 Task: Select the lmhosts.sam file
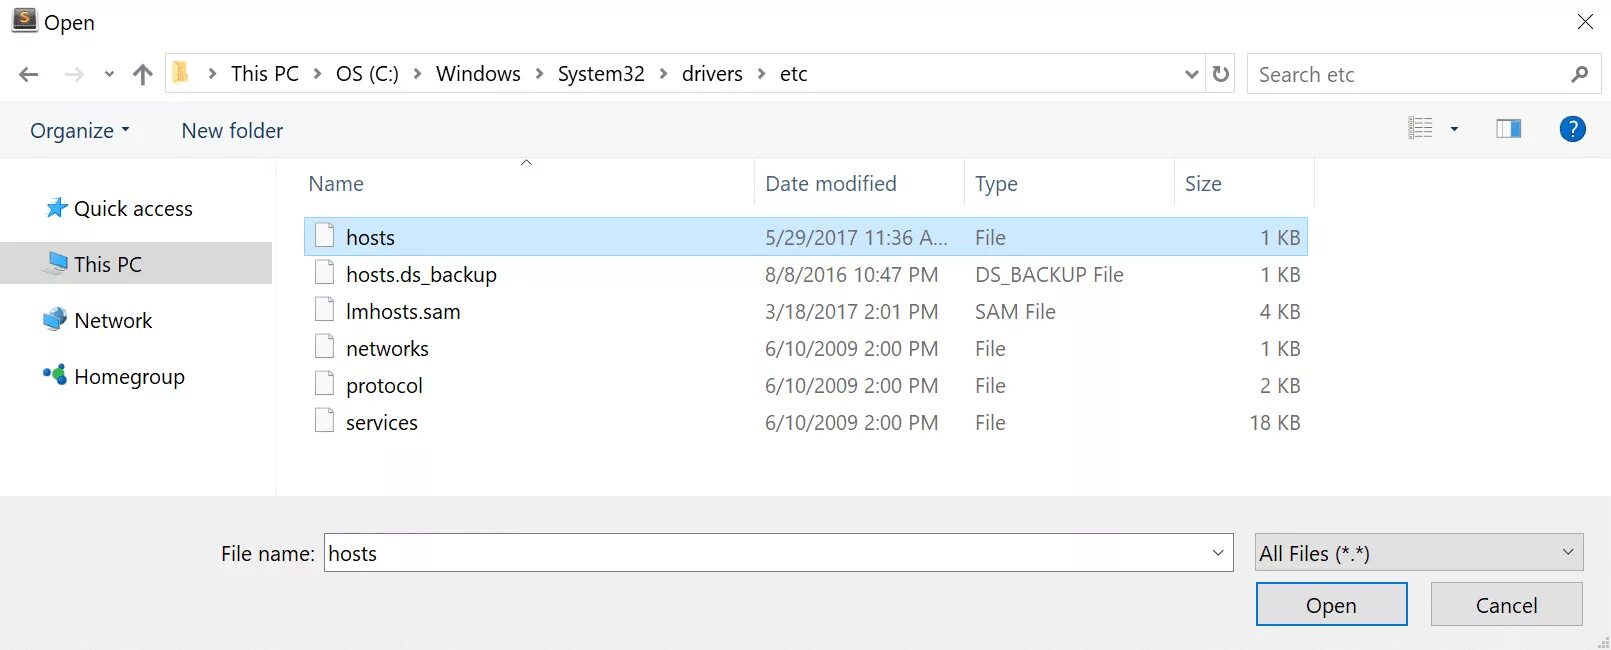coord(403,312)
